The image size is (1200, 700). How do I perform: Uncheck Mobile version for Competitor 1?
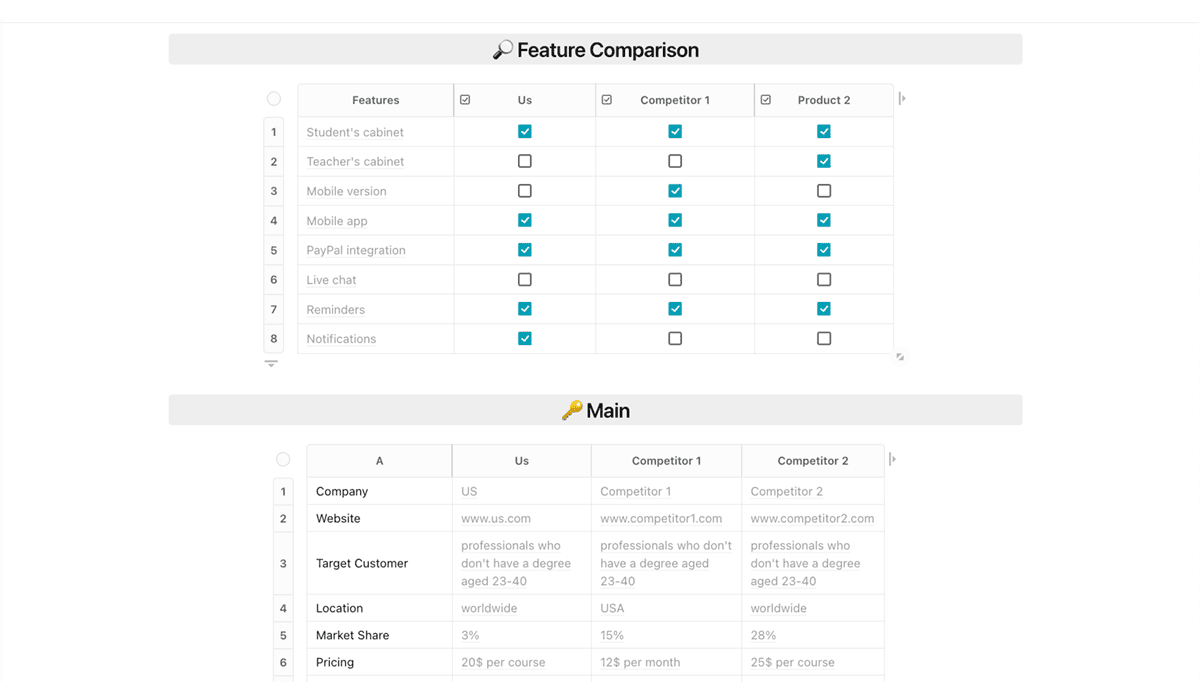(x=675, y=191)
